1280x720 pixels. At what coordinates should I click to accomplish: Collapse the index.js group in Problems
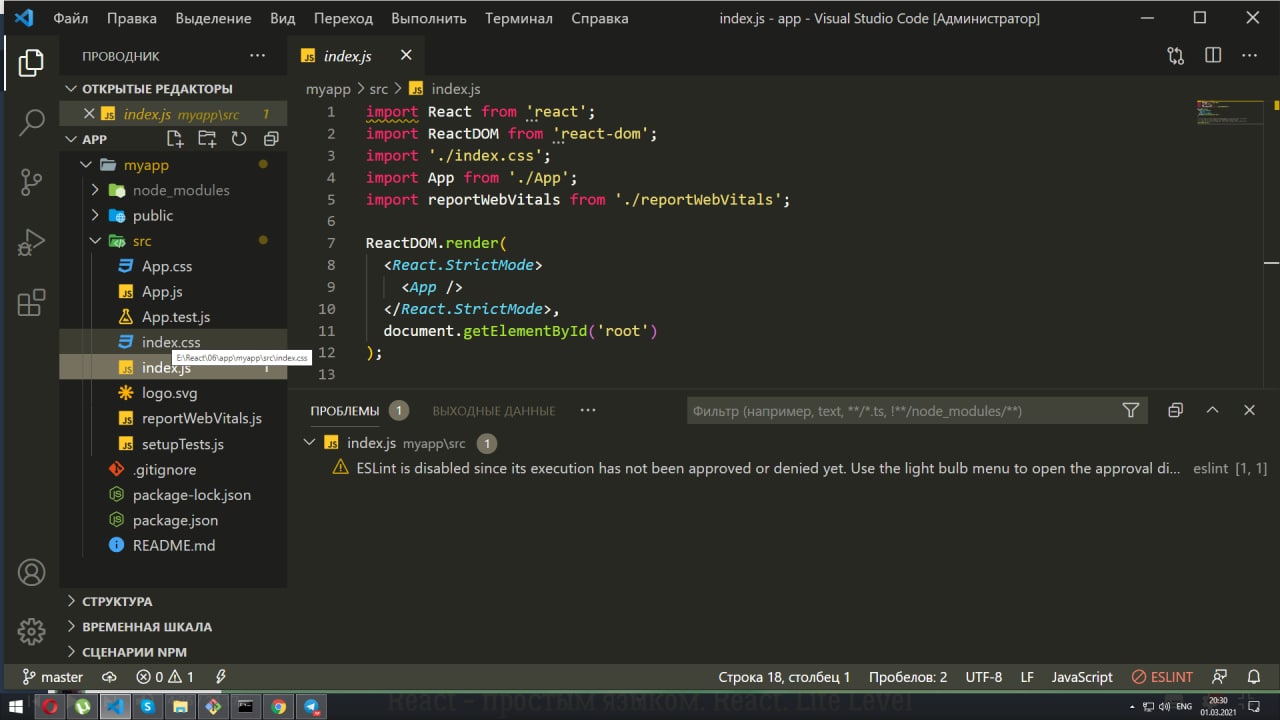pyautogui.click(x=309, y=443)
